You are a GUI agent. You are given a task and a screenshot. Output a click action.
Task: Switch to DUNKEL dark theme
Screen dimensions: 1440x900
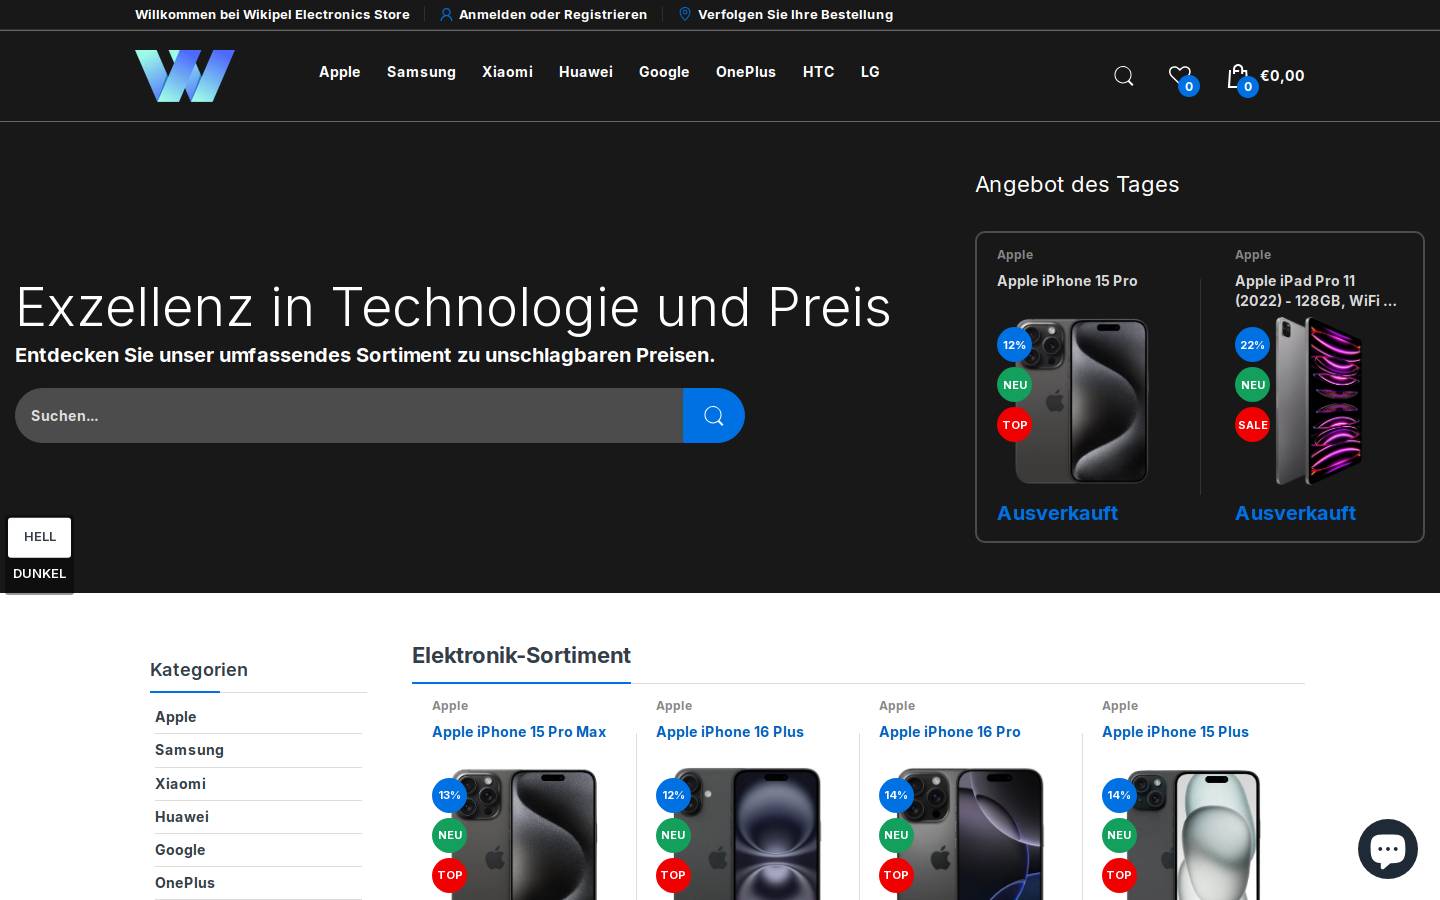(40, 574)
